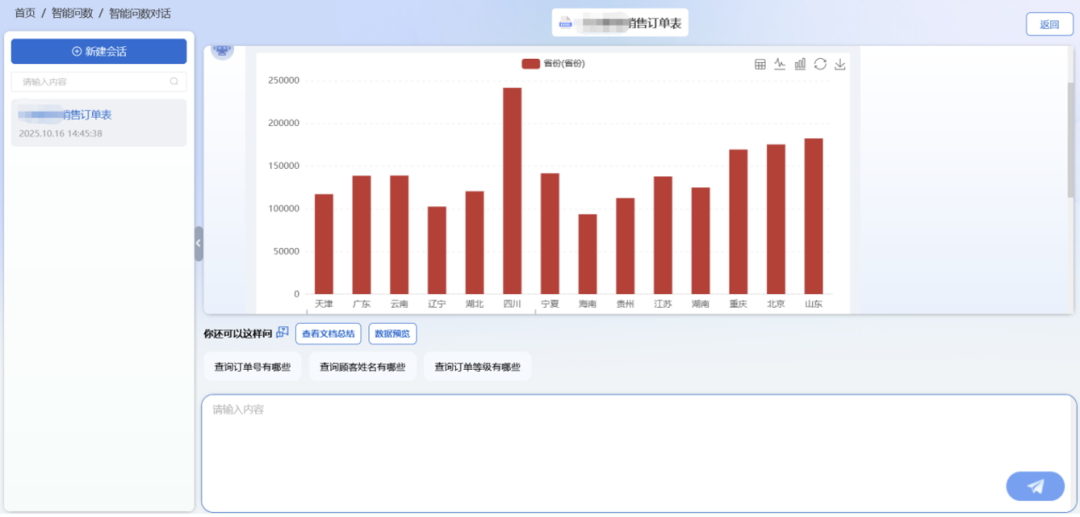
Task: Collapse the left sidebar with arrow handle
Action: (198, 243)
